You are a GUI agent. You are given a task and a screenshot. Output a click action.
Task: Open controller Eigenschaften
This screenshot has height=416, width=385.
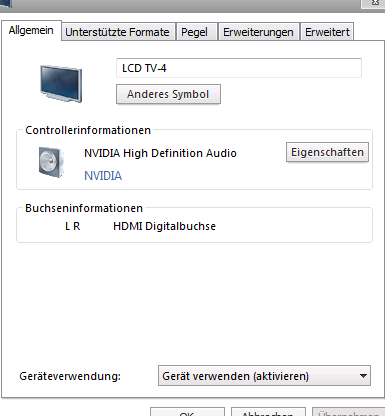(x=327, y=152)
